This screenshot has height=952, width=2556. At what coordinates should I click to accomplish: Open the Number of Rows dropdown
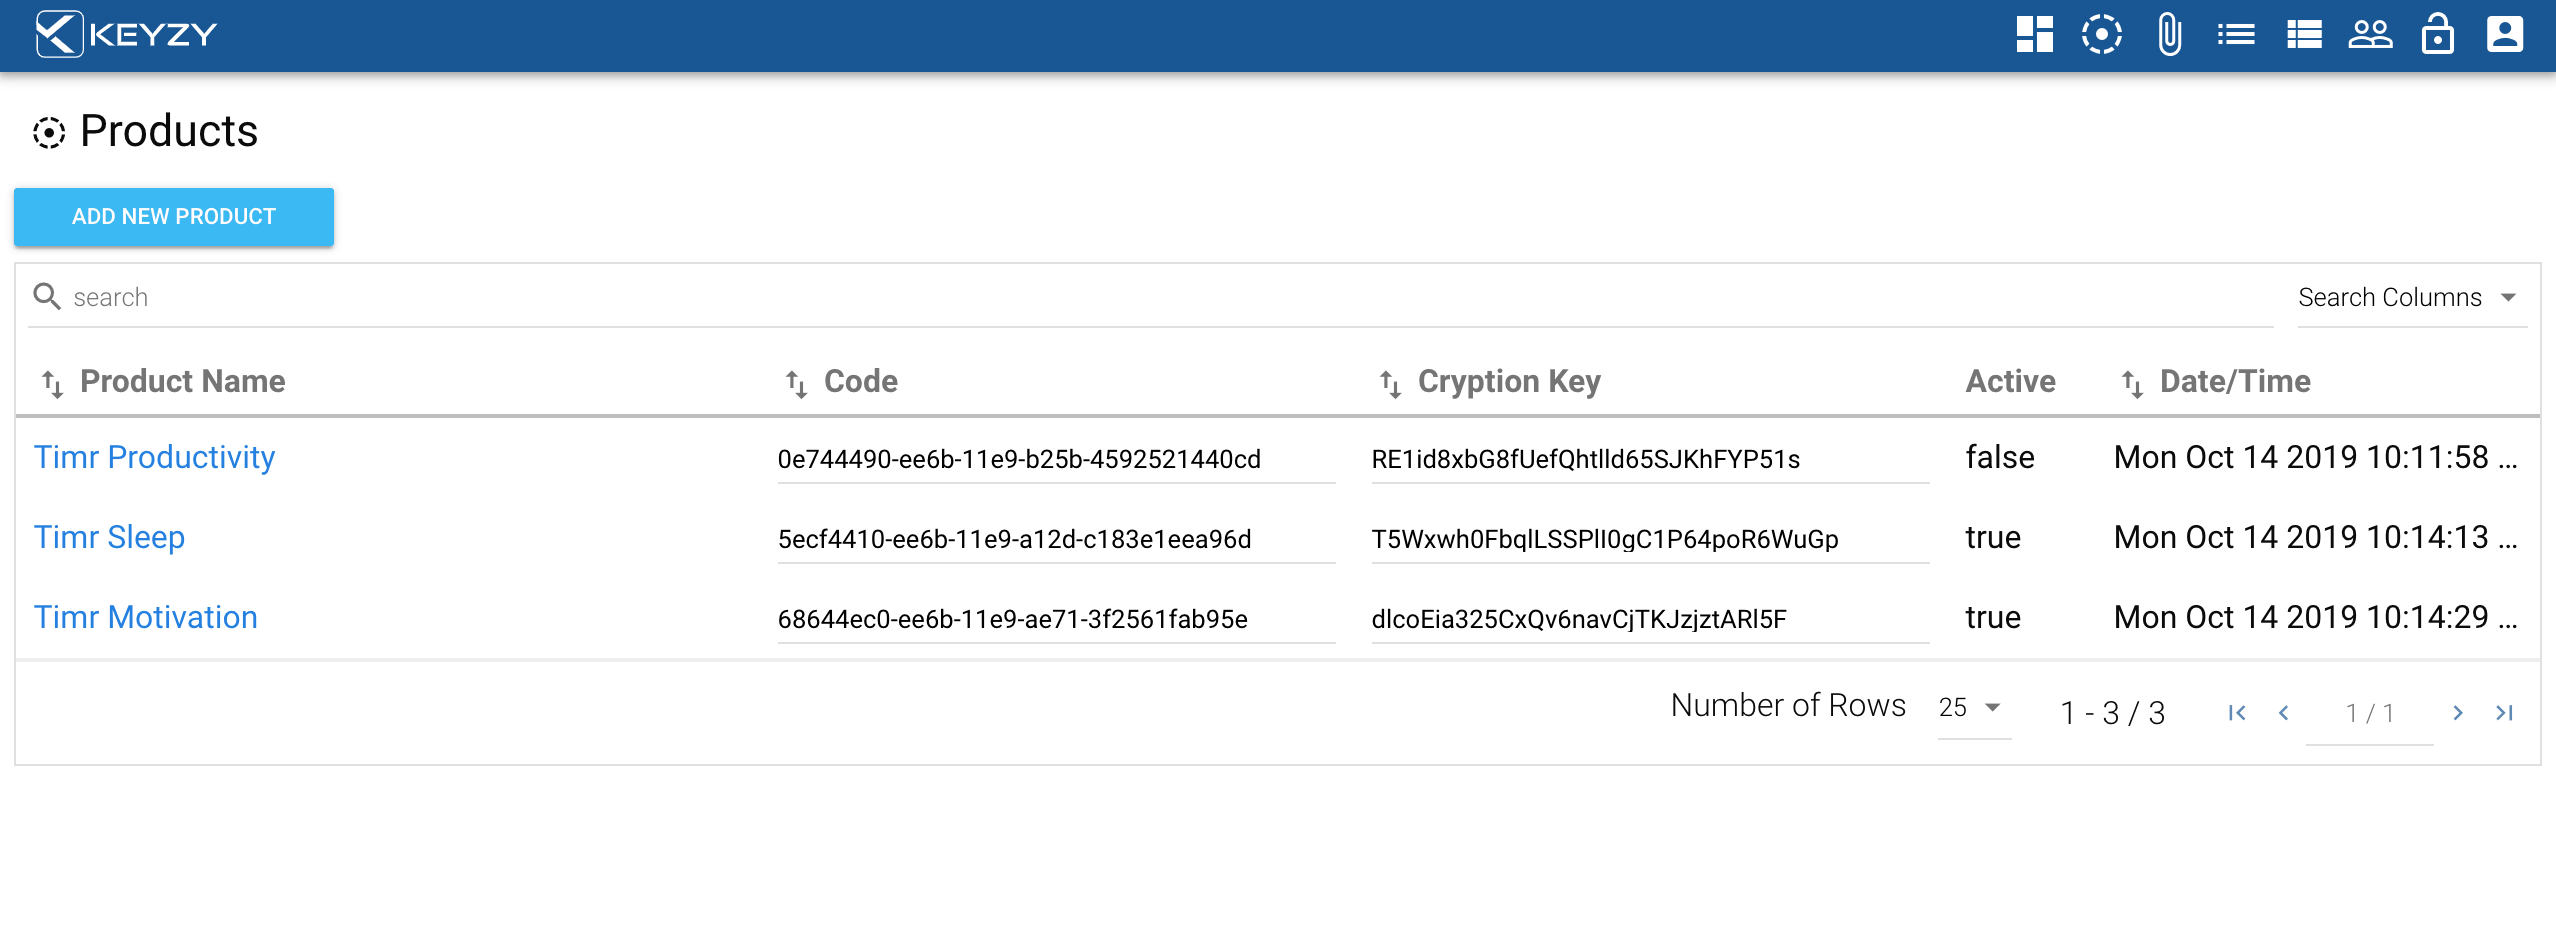1971,707
